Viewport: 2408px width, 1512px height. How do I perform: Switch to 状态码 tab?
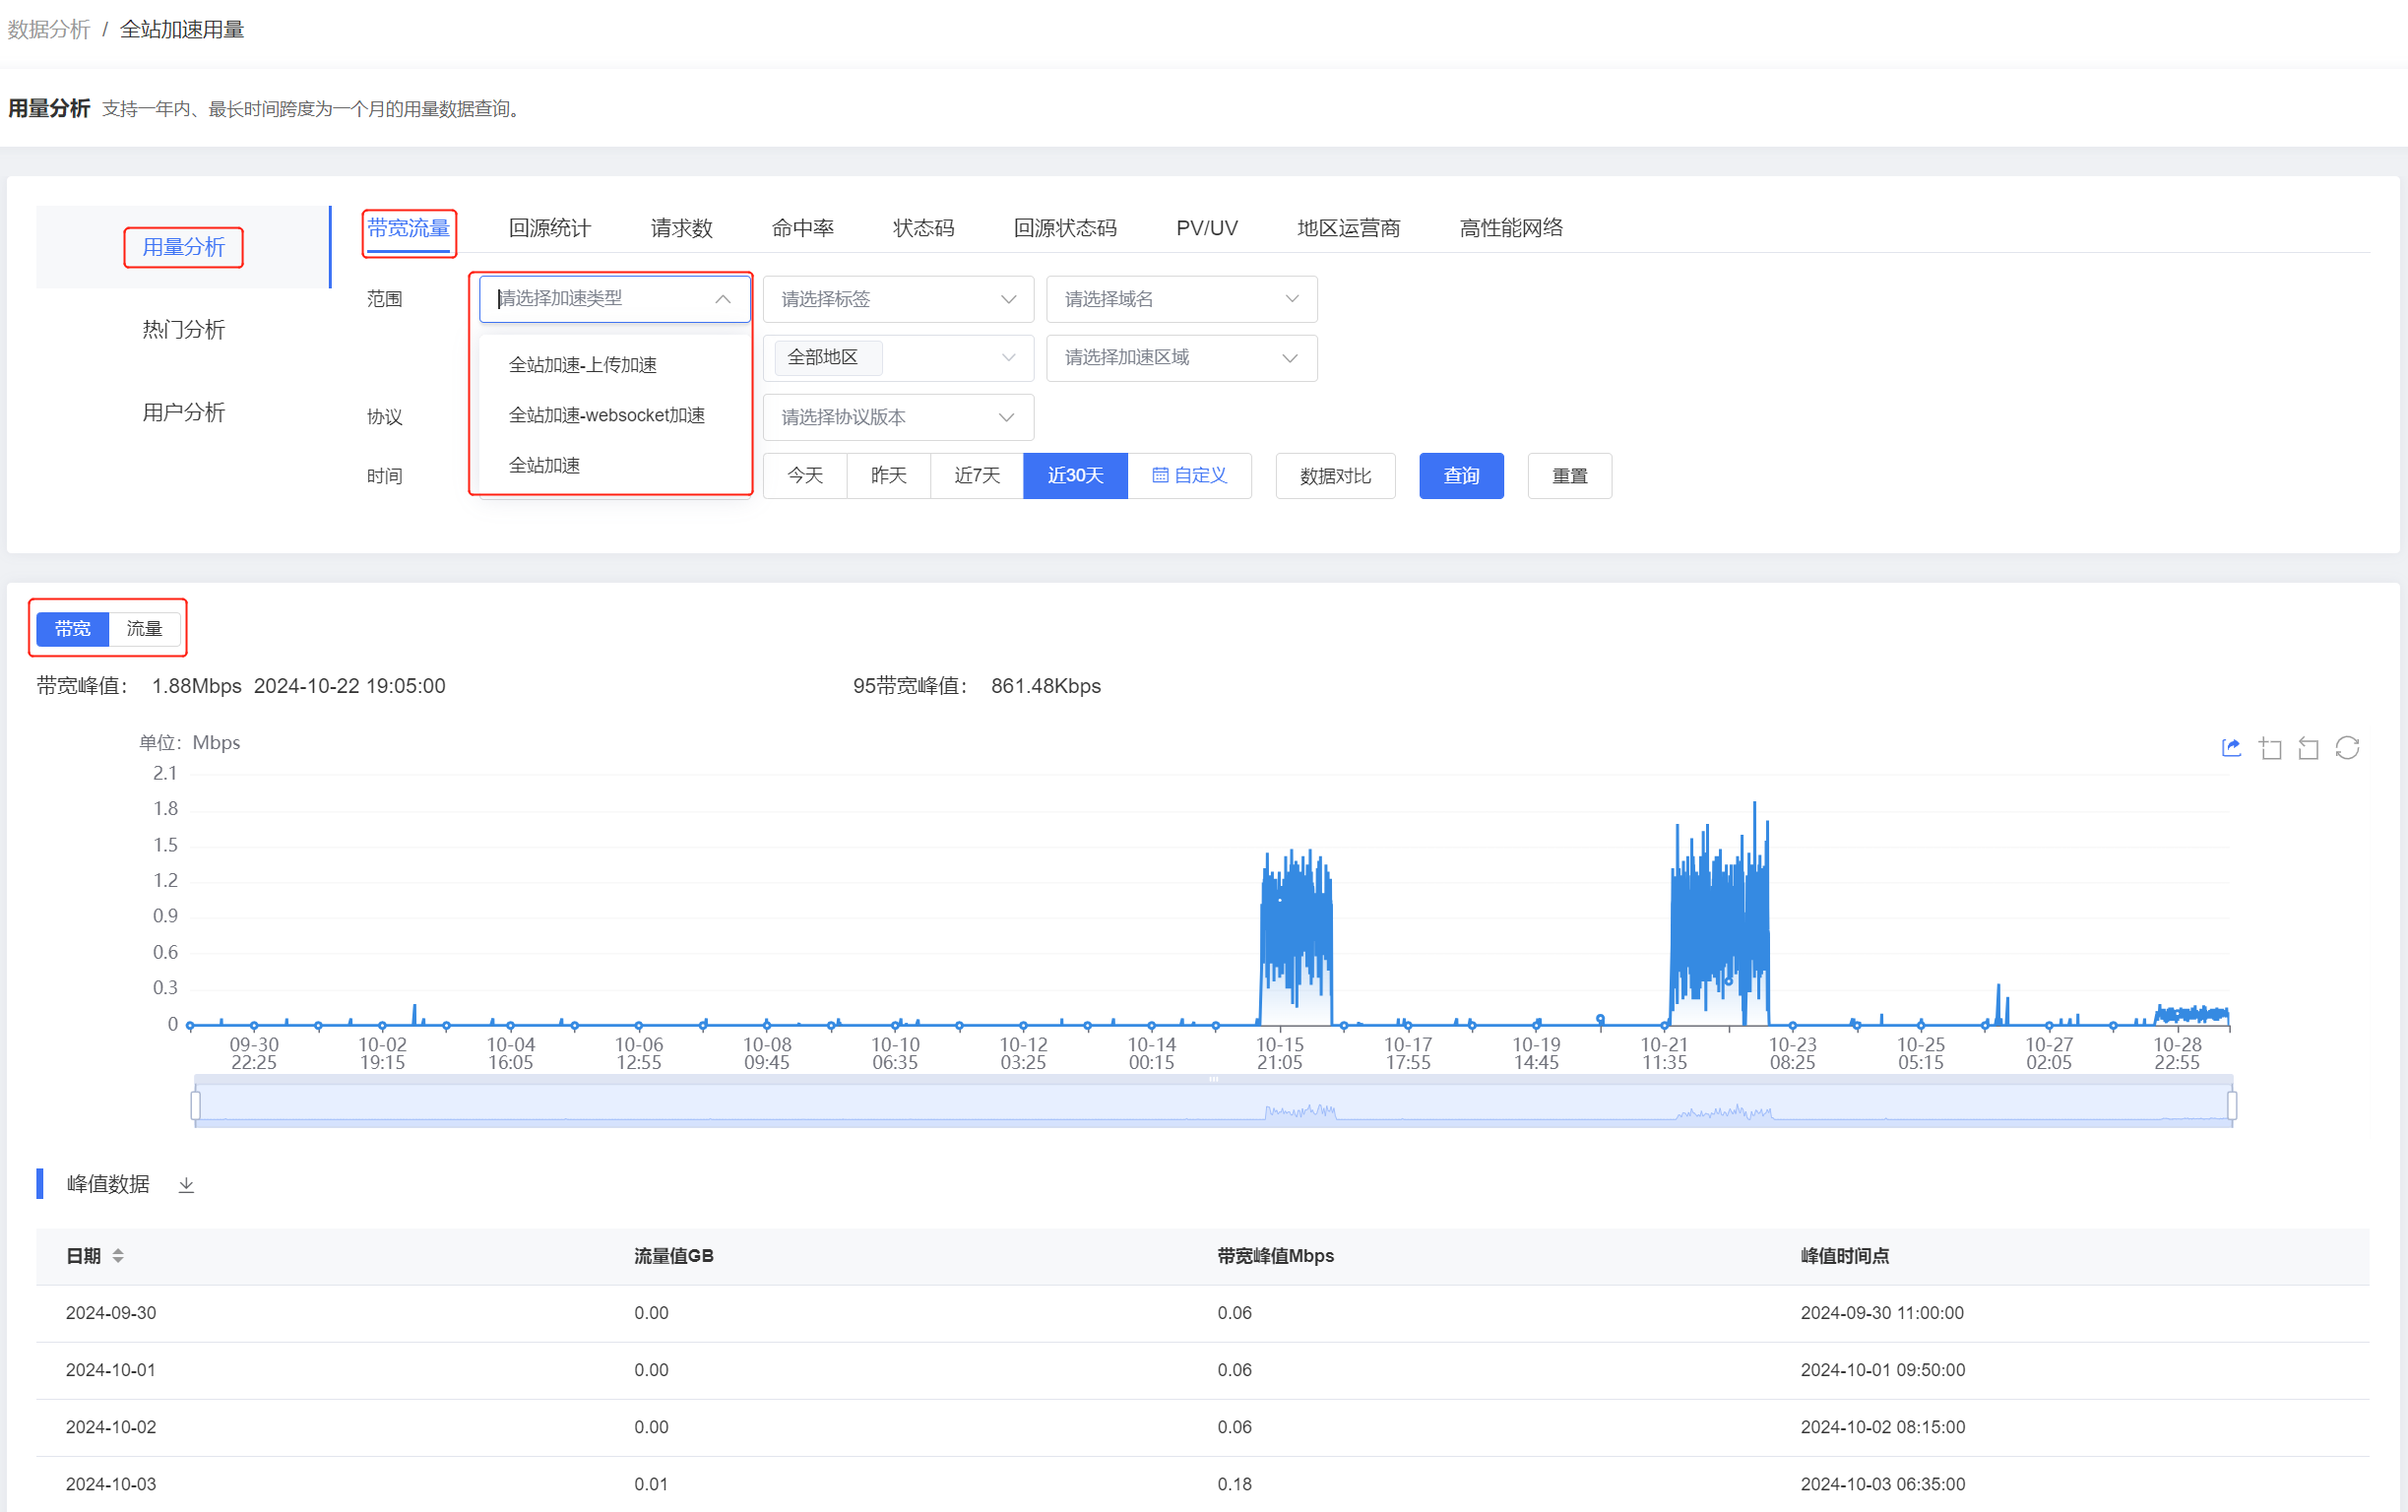point(923,229)
